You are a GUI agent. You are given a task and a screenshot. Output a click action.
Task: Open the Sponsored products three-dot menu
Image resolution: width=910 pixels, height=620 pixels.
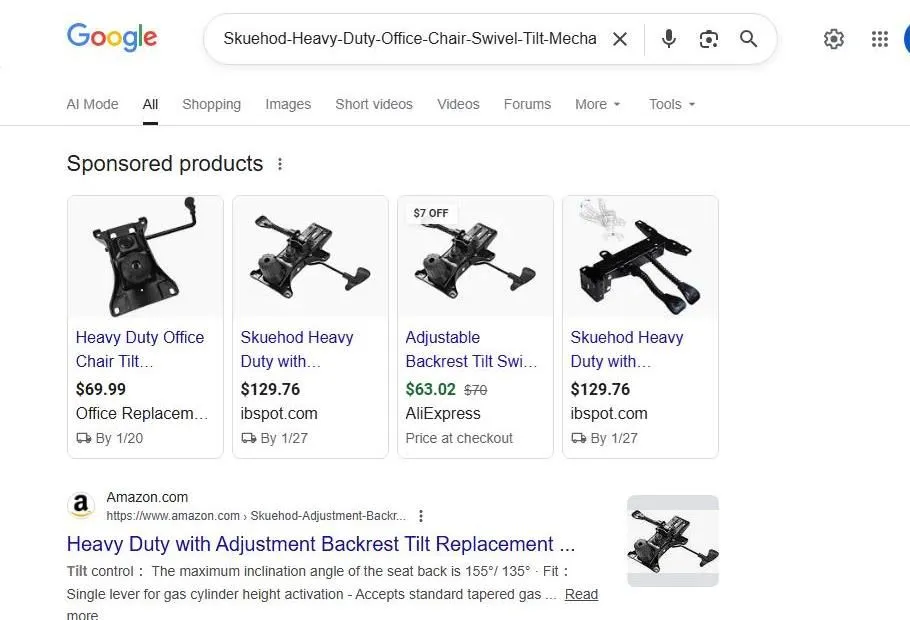(x=280, y=163)
